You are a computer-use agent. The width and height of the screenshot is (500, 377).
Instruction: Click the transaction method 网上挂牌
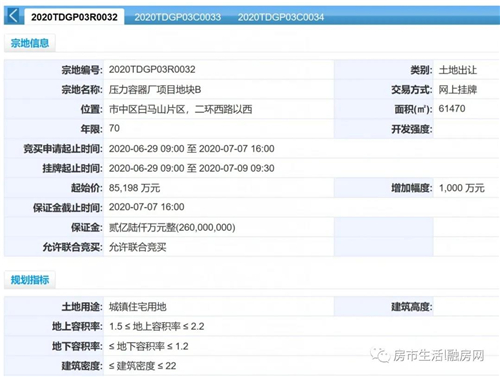tap(458, 89)
